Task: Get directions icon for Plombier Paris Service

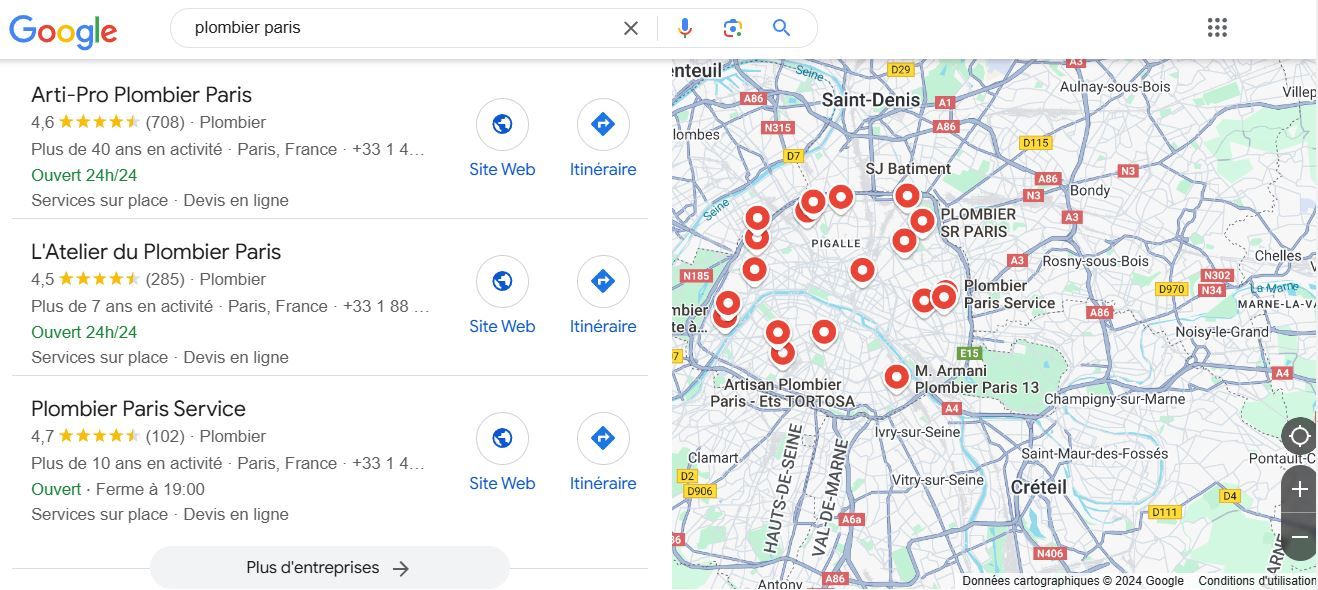Action: [x=603, y=438]
